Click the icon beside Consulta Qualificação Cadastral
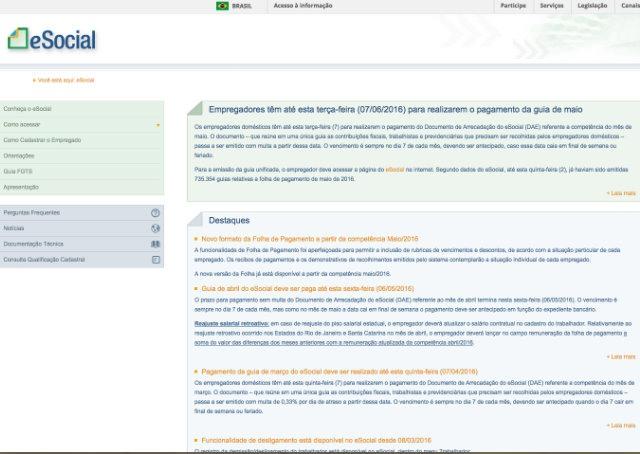Screen dimensions: 640x454 click(x=156, y=260)
